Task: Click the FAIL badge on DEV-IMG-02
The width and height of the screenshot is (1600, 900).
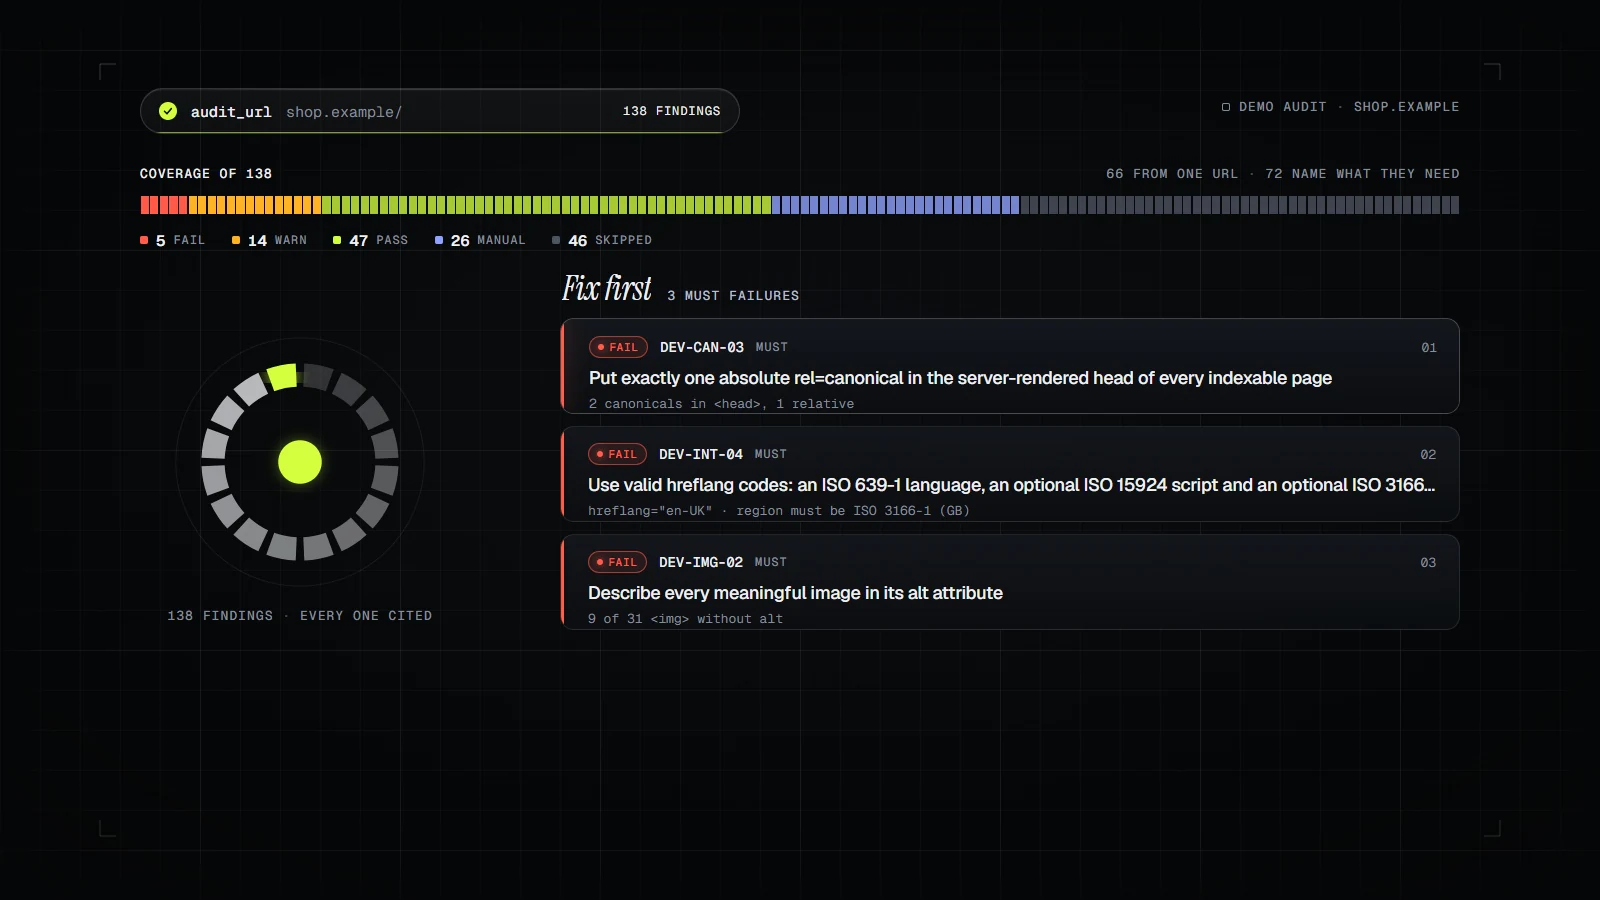Action: (x=617, y=562)
